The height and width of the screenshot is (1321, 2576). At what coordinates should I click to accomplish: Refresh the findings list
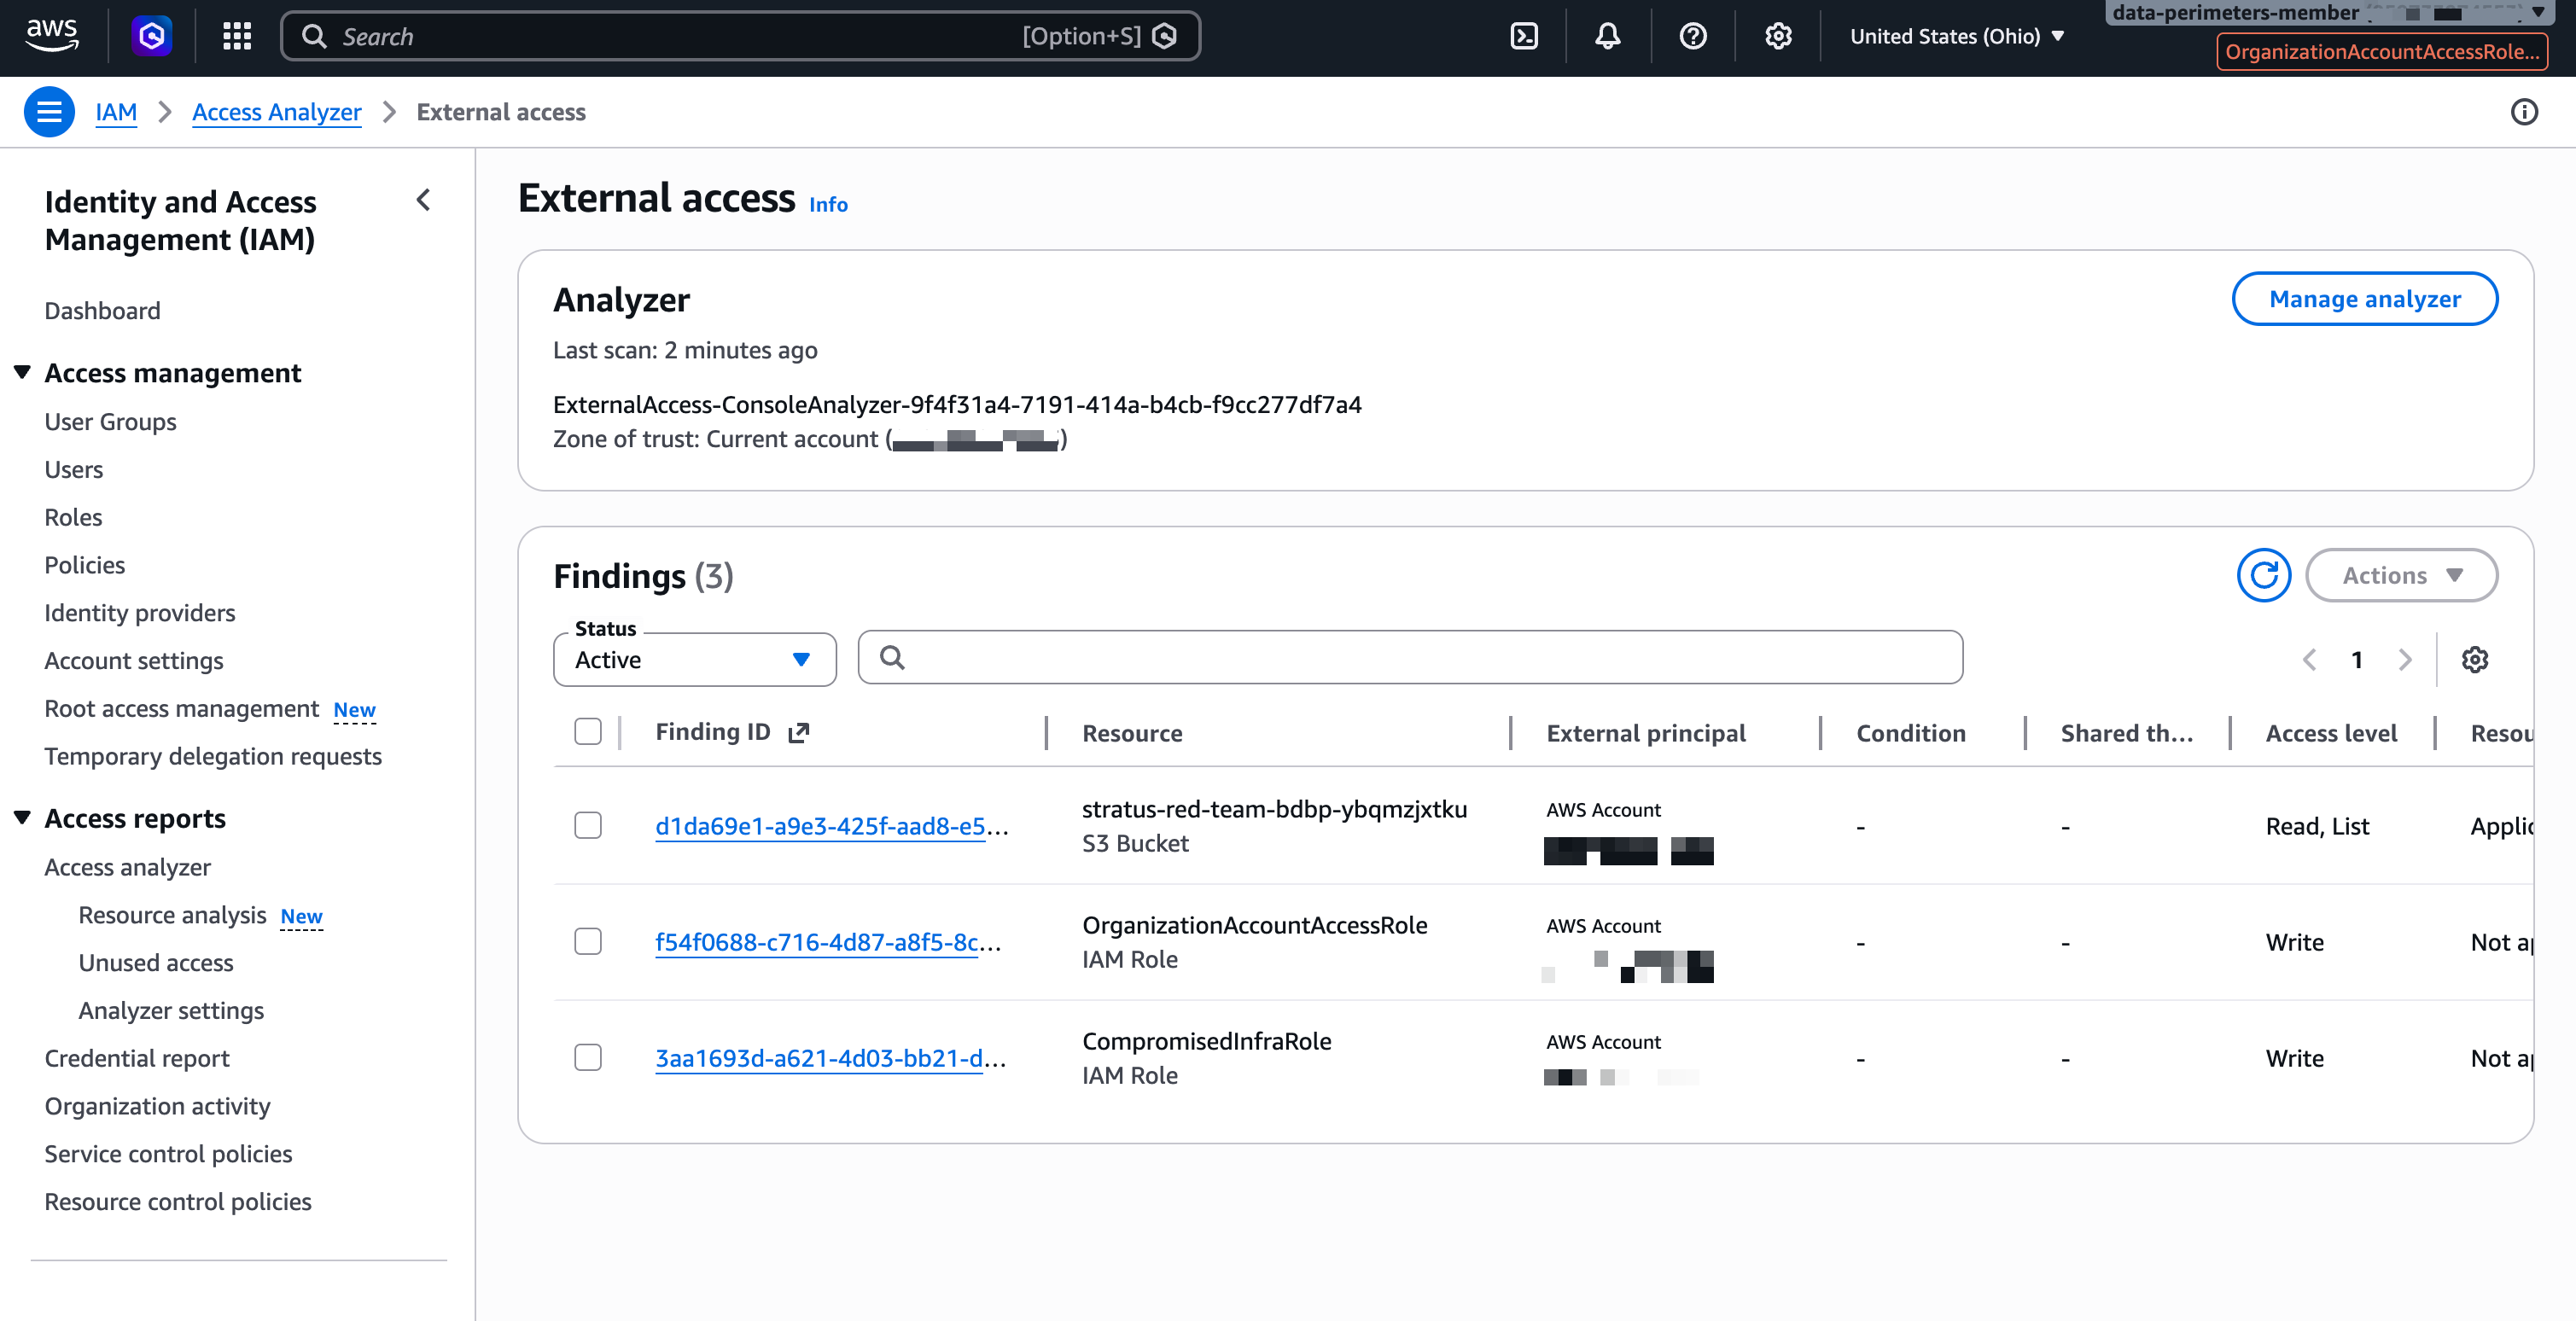[2264, 575]
